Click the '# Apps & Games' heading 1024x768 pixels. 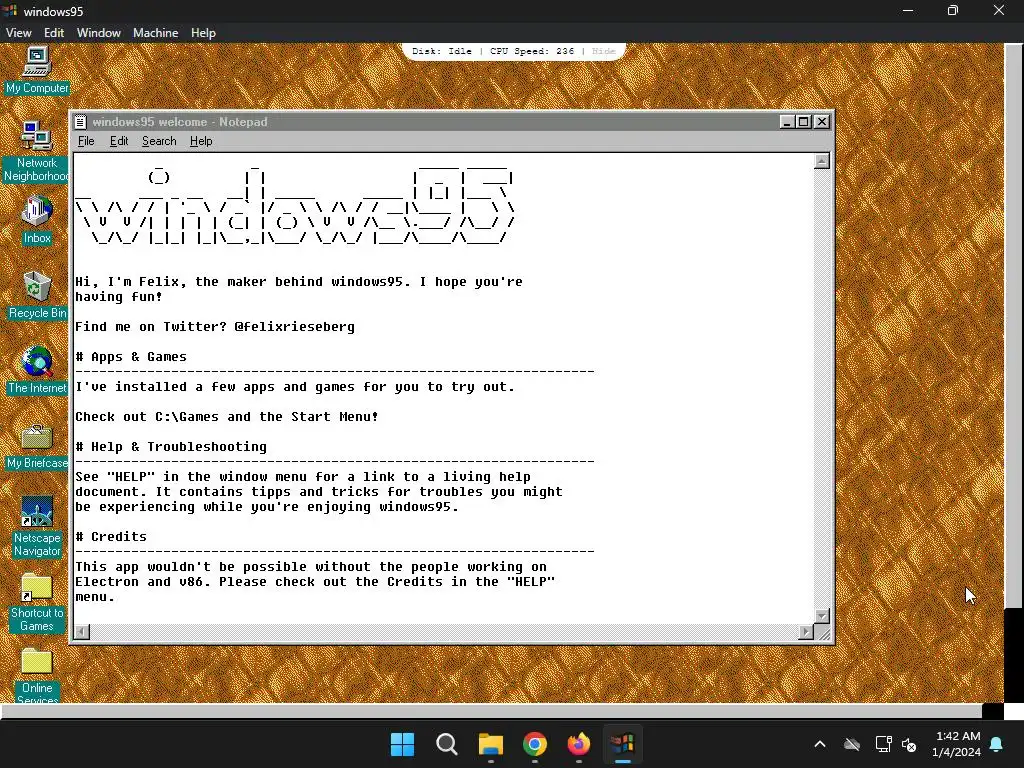coord(131,357)
